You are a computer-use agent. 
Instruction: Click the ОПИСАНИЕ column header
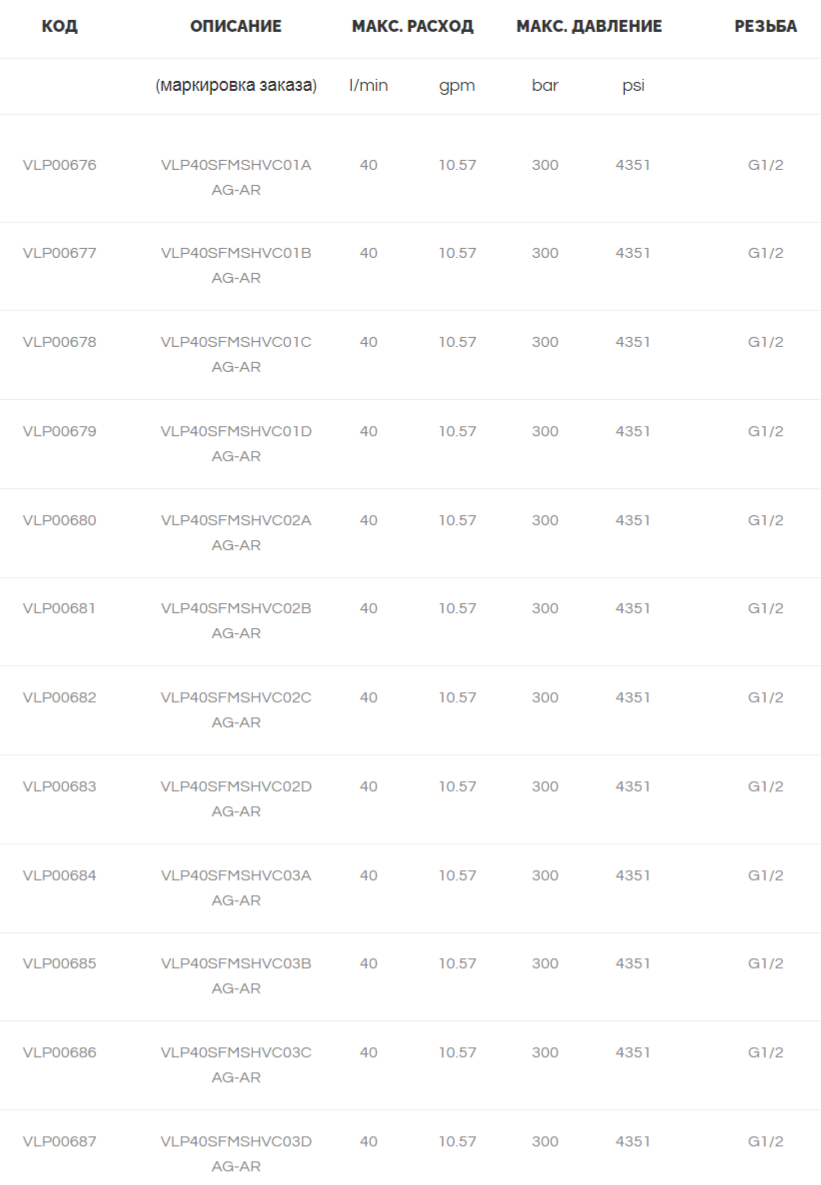coord(236,26)
